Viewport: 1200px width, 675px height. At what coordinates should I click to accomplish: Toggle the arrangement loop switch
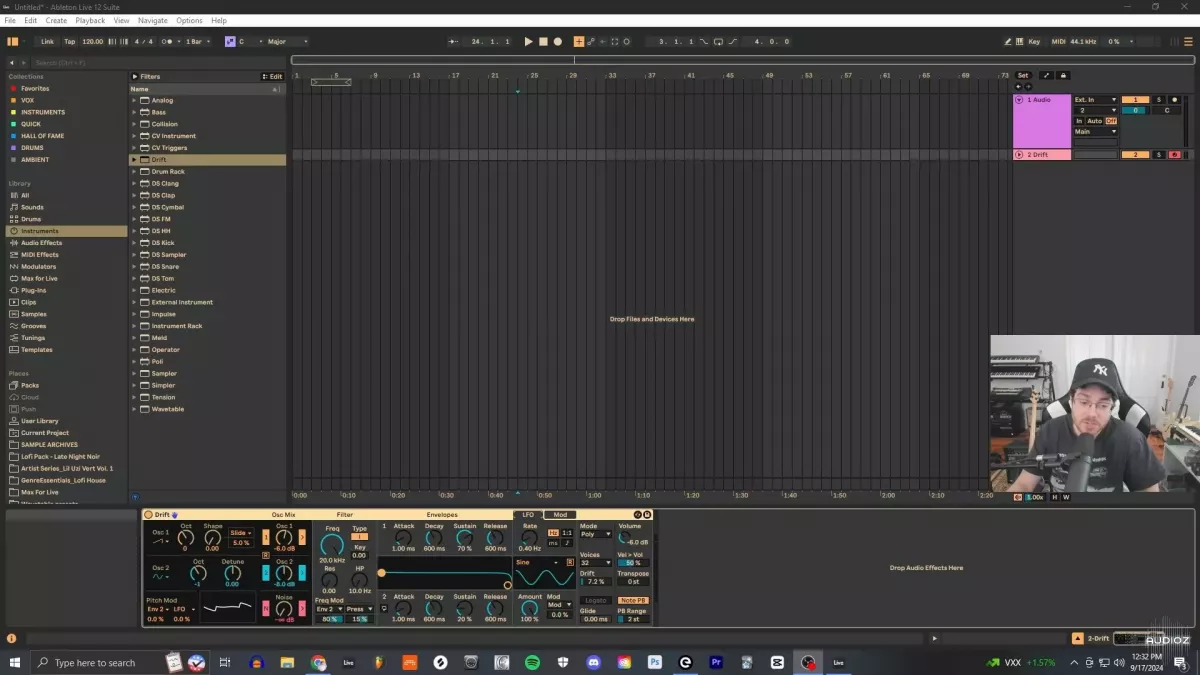(x=719, y=42)
